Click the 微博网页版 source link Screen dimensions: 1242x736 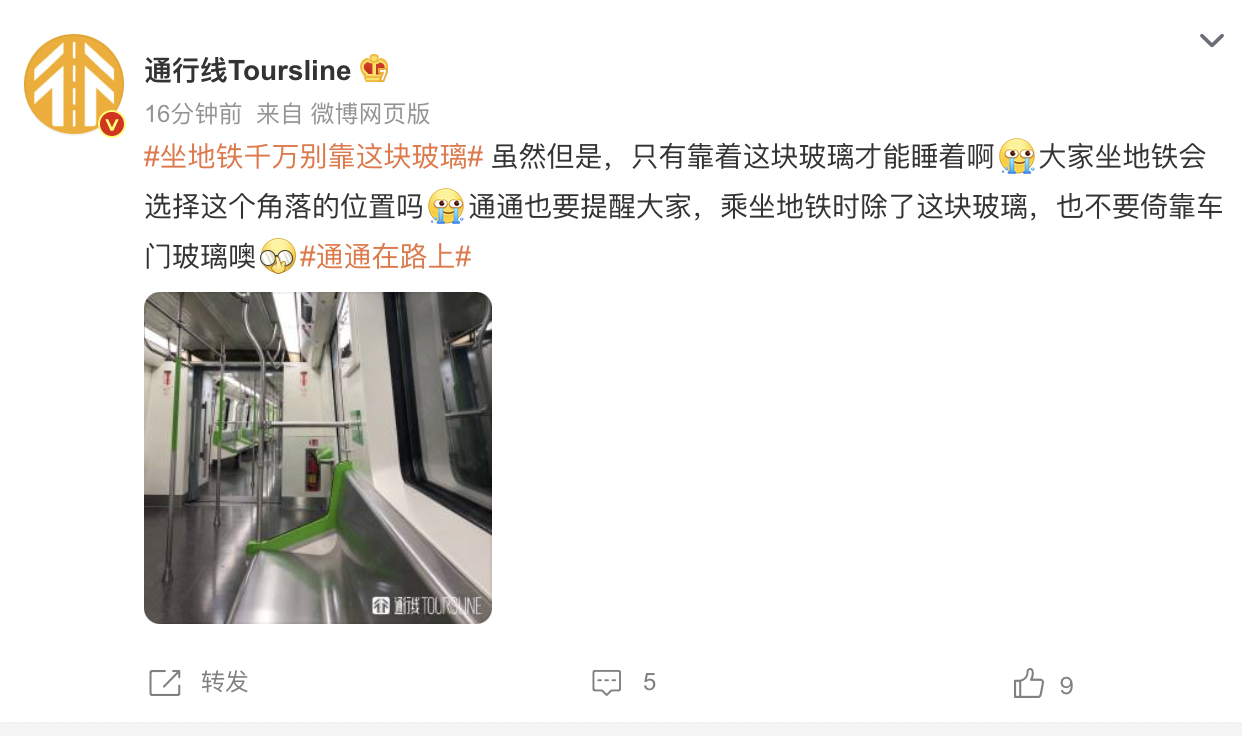click(370, 114)
